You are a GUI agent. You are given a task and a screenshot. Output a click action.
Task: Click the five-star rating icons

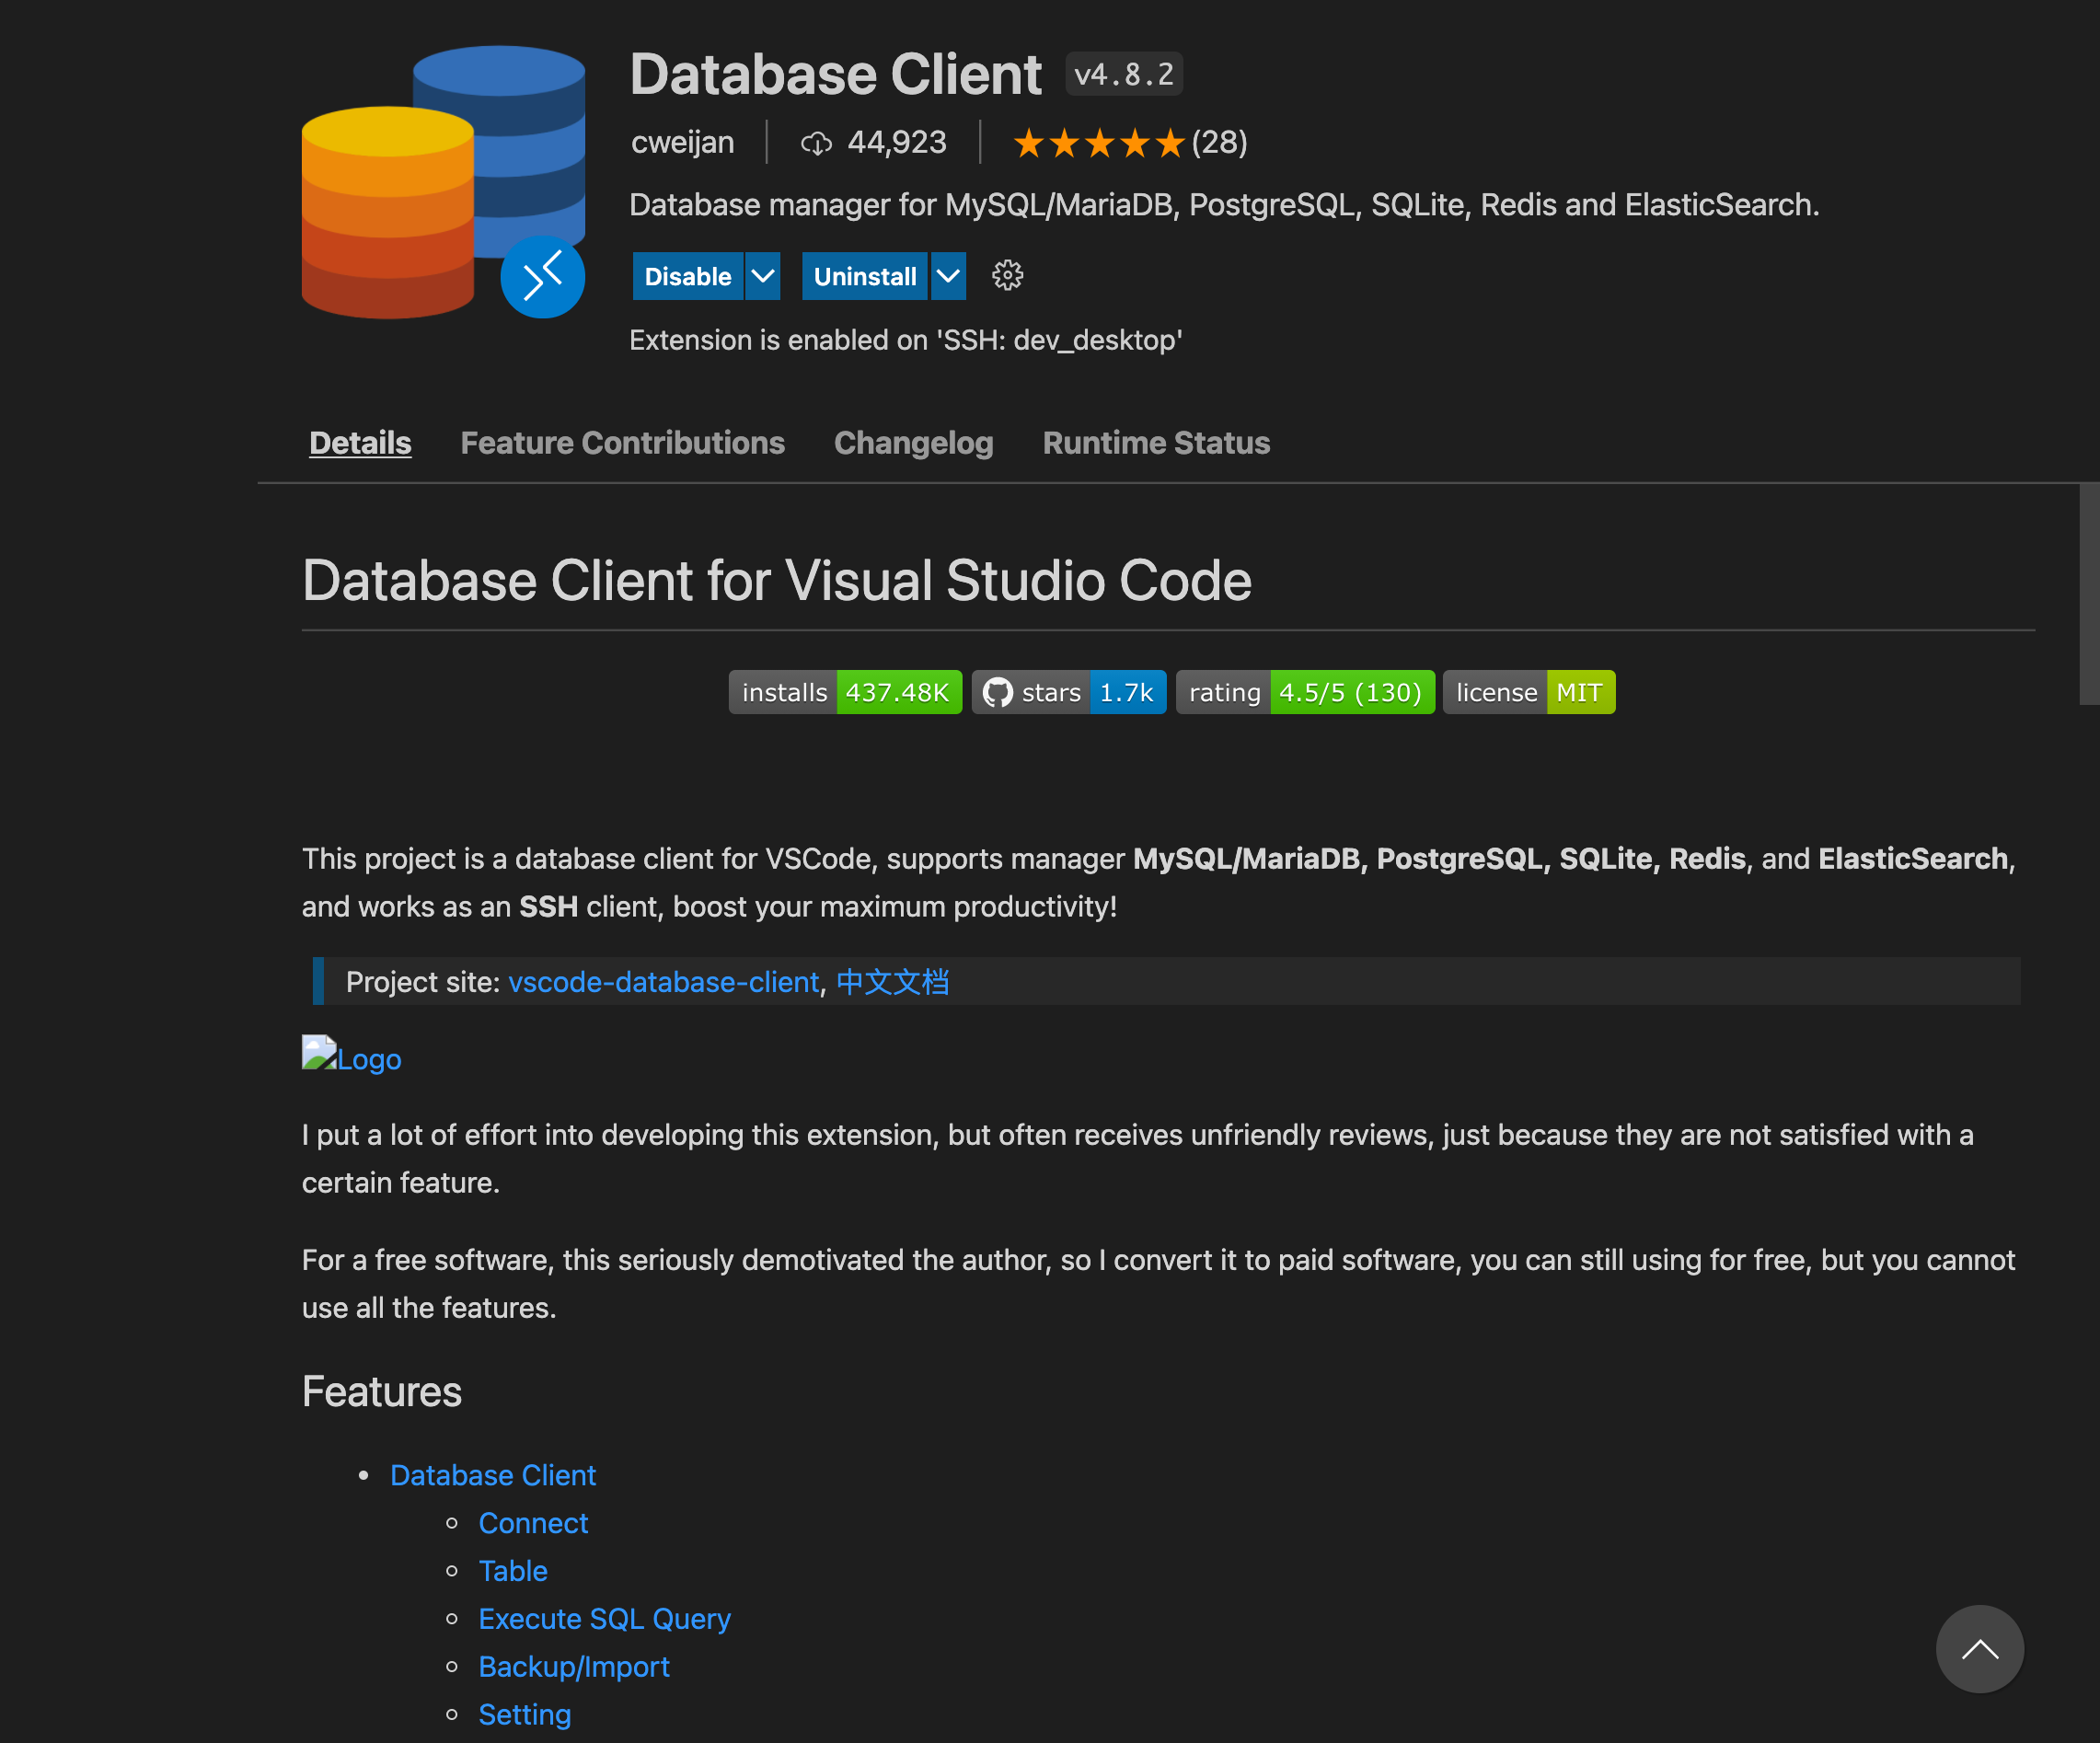pos(1099,144)
